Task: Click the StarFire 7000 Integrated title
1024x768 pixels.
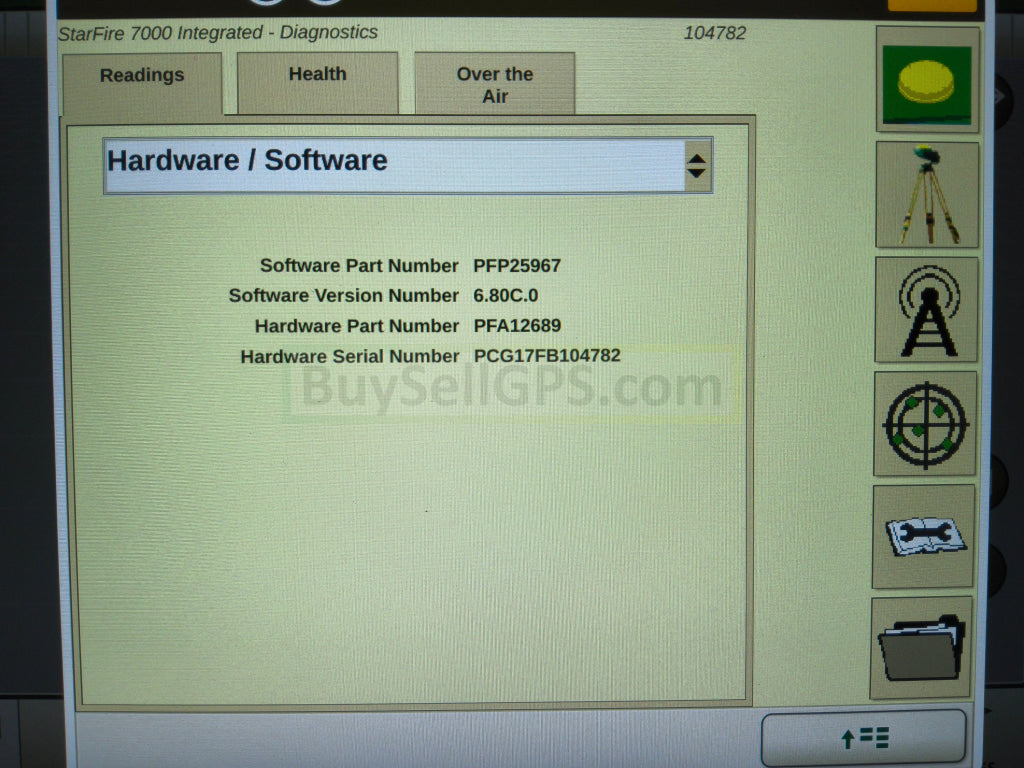Action: pos(218,33)
